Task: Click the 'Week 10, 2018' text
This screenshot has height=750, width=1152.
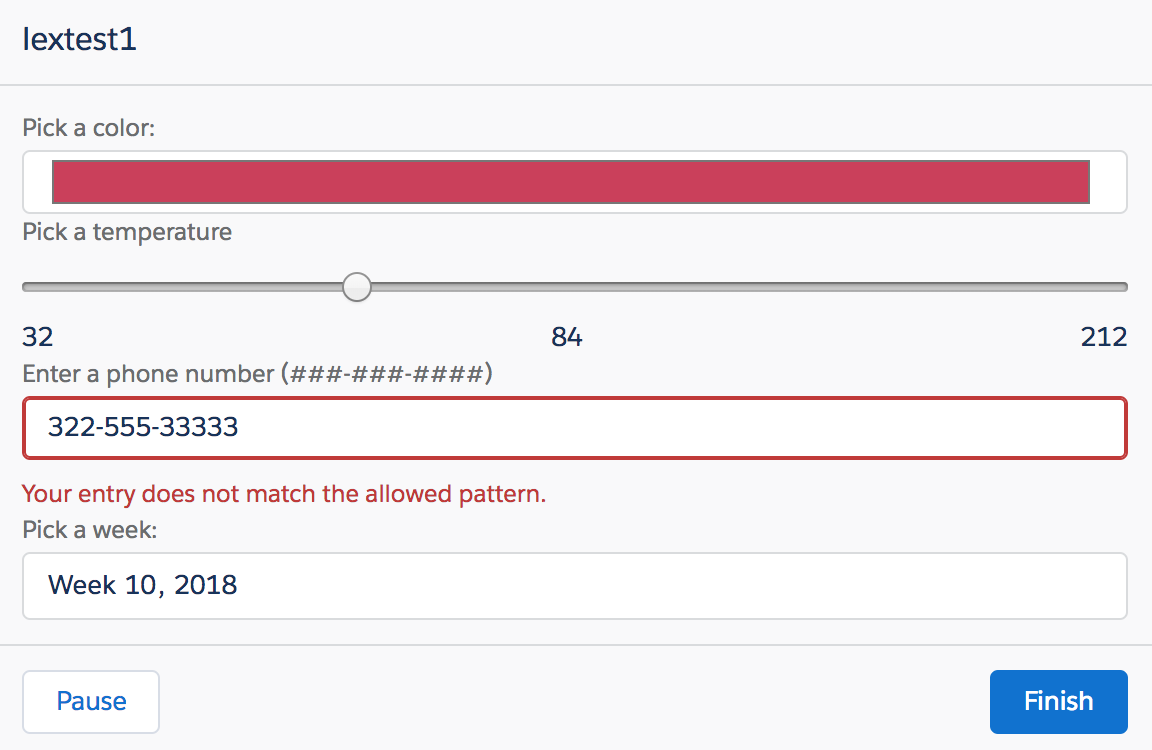Action: [143, 585]
